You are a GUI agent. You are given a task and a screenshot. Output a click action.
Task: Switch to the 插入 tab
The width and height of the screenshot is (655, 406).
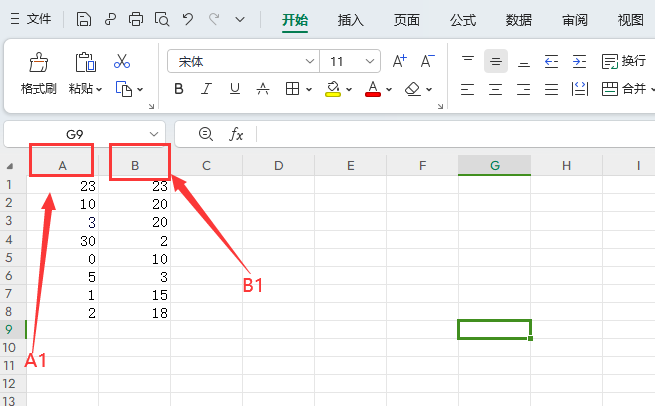tap(350, 20)
